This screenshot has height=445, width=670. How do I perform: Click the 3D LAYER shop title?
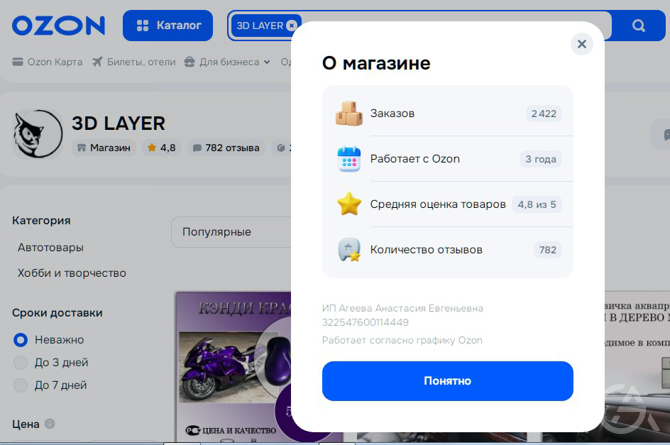pyautogui.click(x=118, y=124)
